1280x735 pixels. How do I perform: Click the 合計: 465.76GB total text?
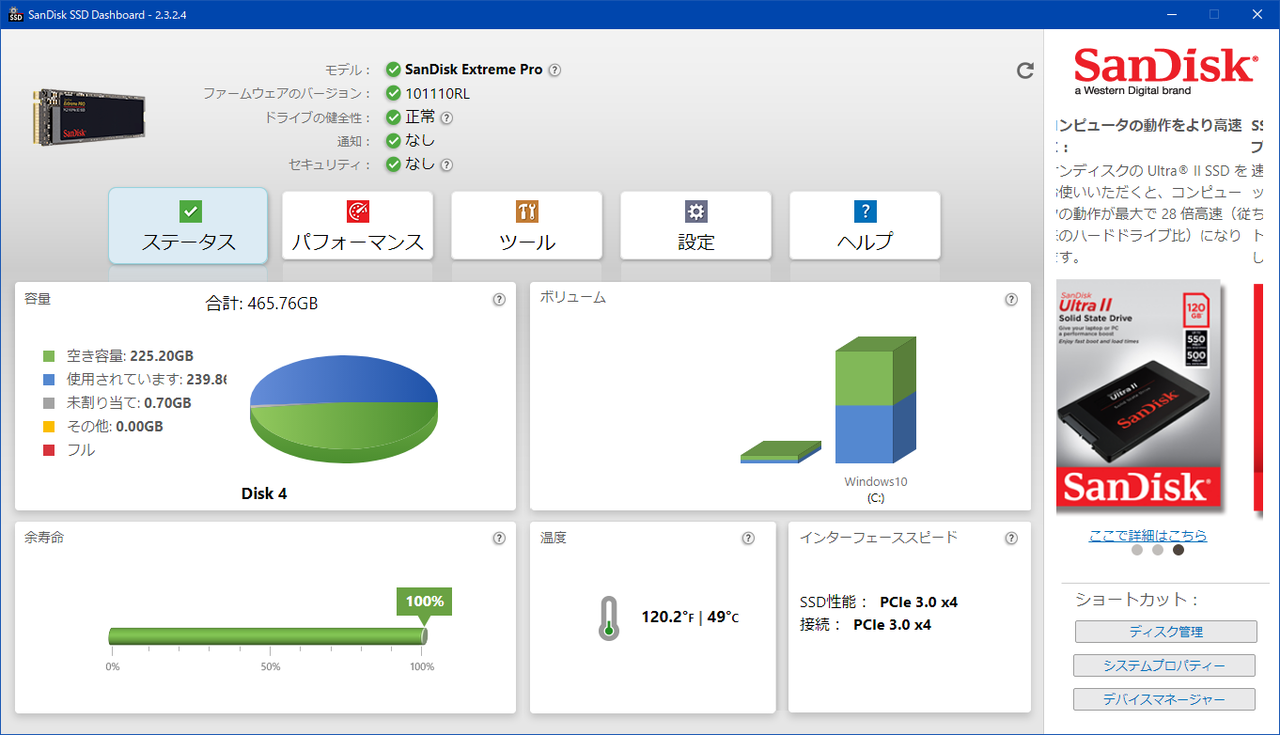[262, 303]
